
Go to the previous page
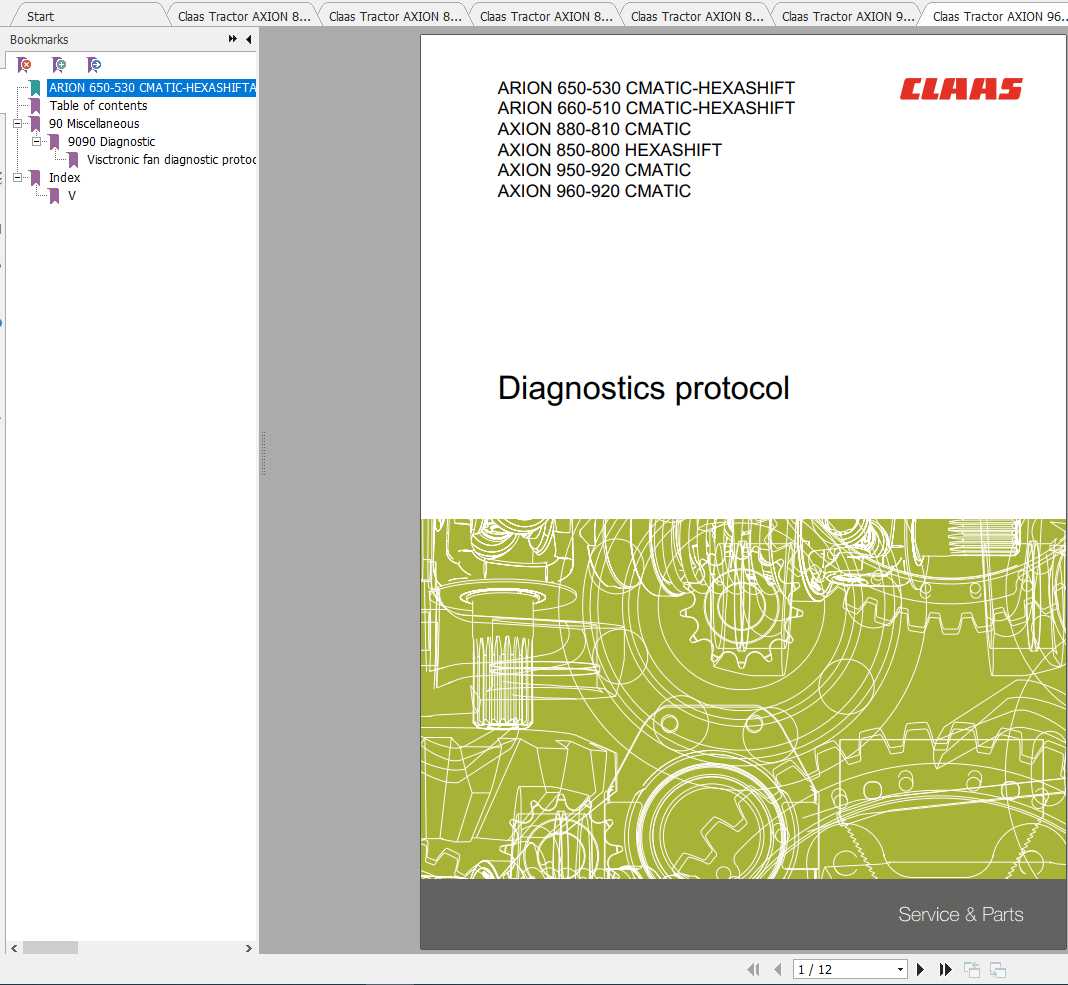coord(778,968)
